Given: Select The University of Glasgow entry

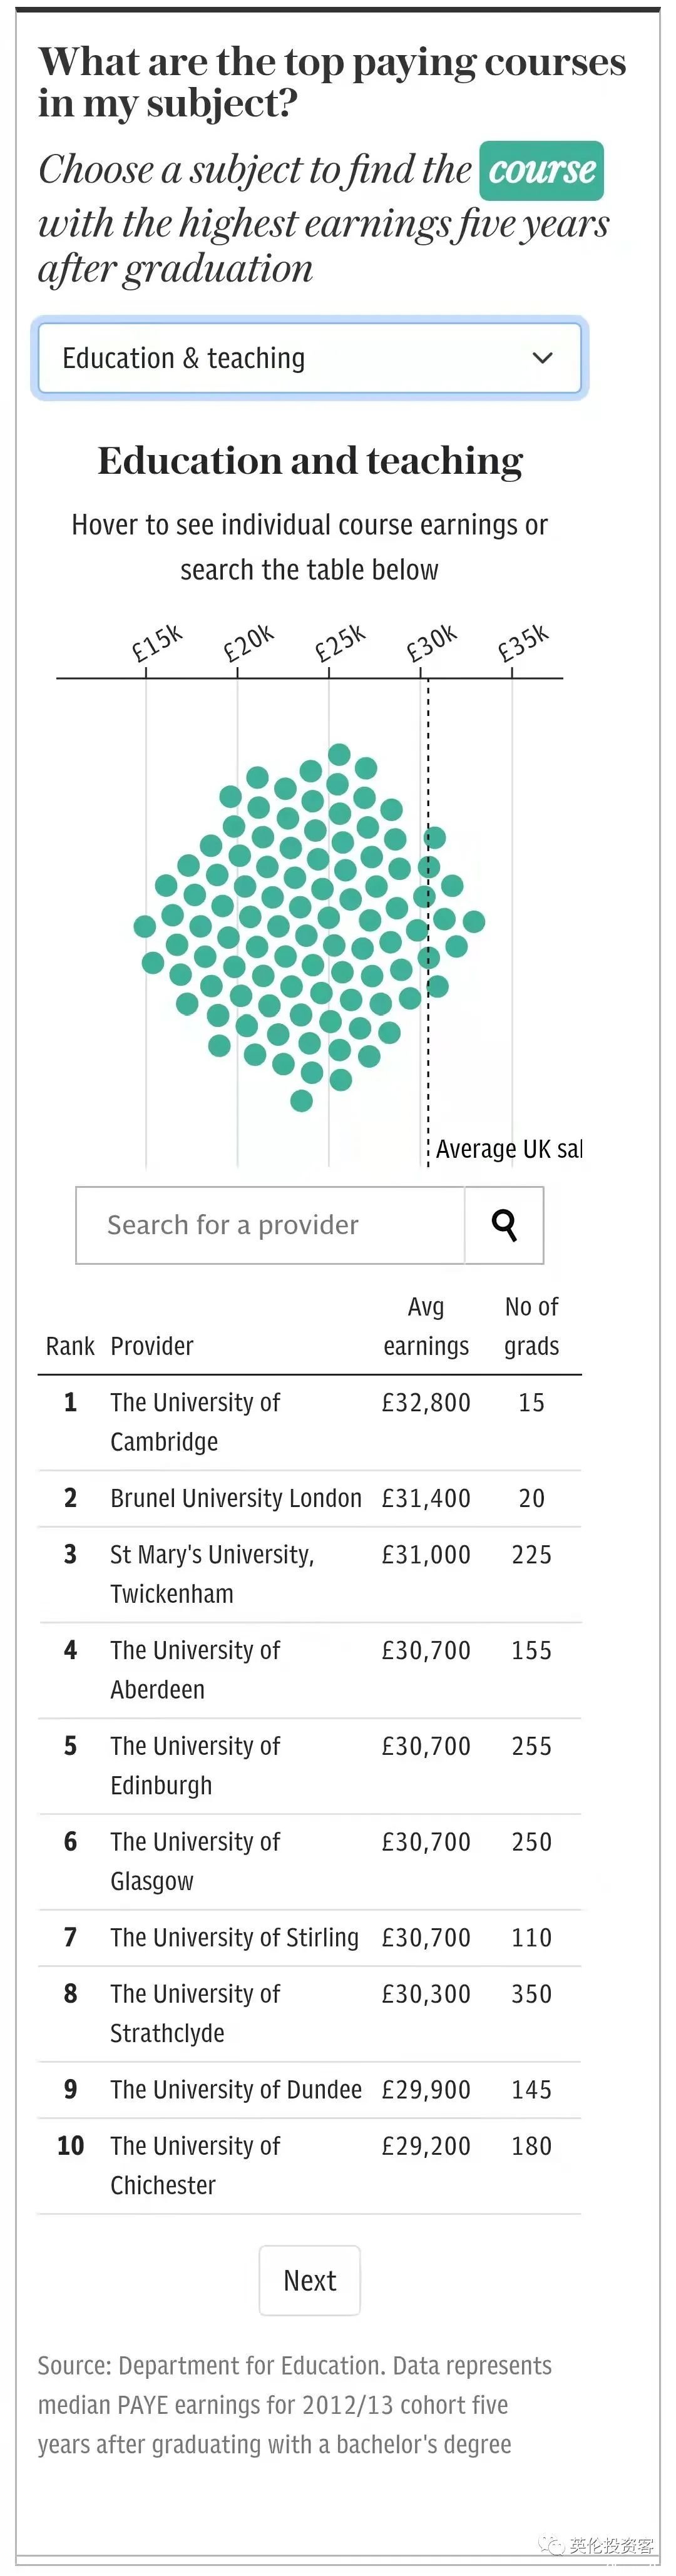Looking at the screenshot, I should coord(309,1861).
